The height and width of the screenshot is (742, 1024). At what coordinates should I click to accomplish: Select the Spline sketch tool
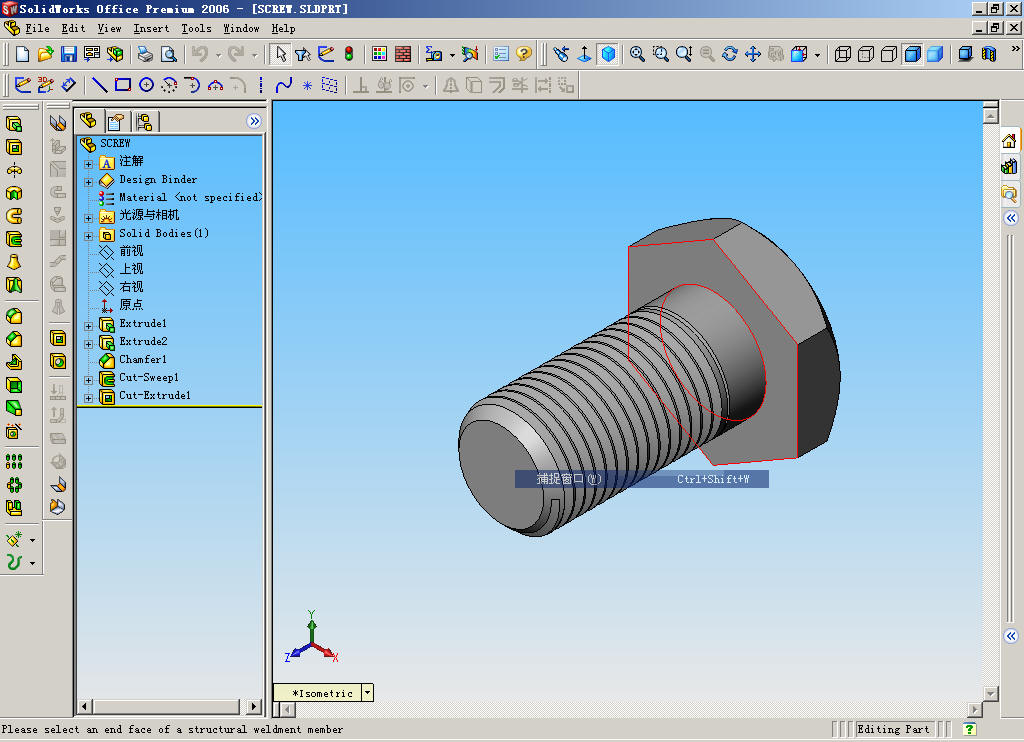point(283,85)
